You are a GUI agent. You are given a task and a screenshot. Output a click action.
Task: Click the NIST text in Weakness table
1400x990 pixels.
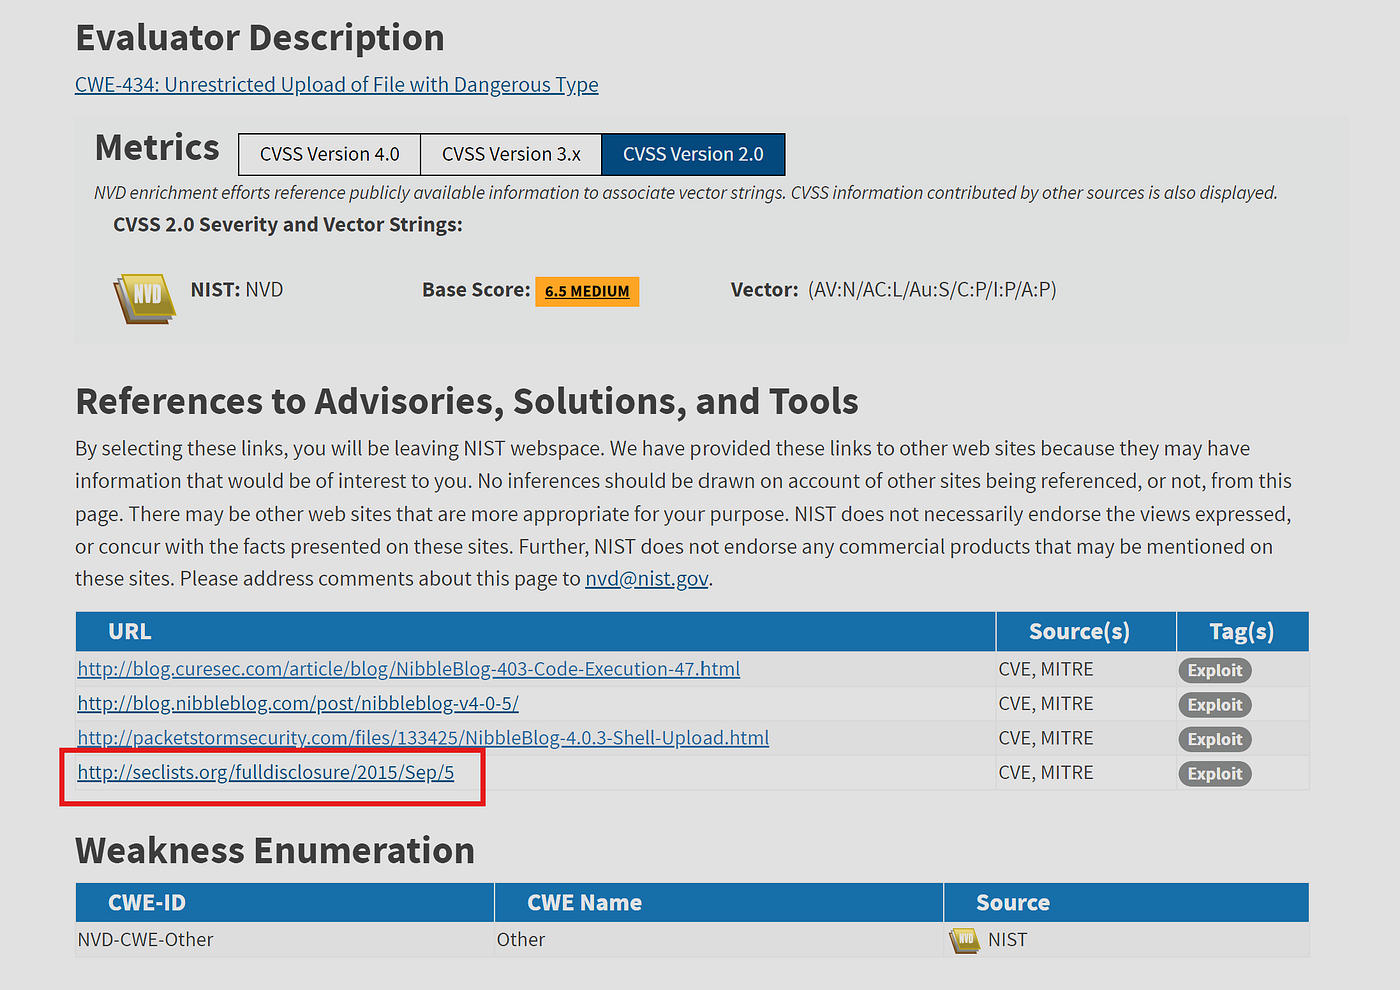click(1008, 940)
